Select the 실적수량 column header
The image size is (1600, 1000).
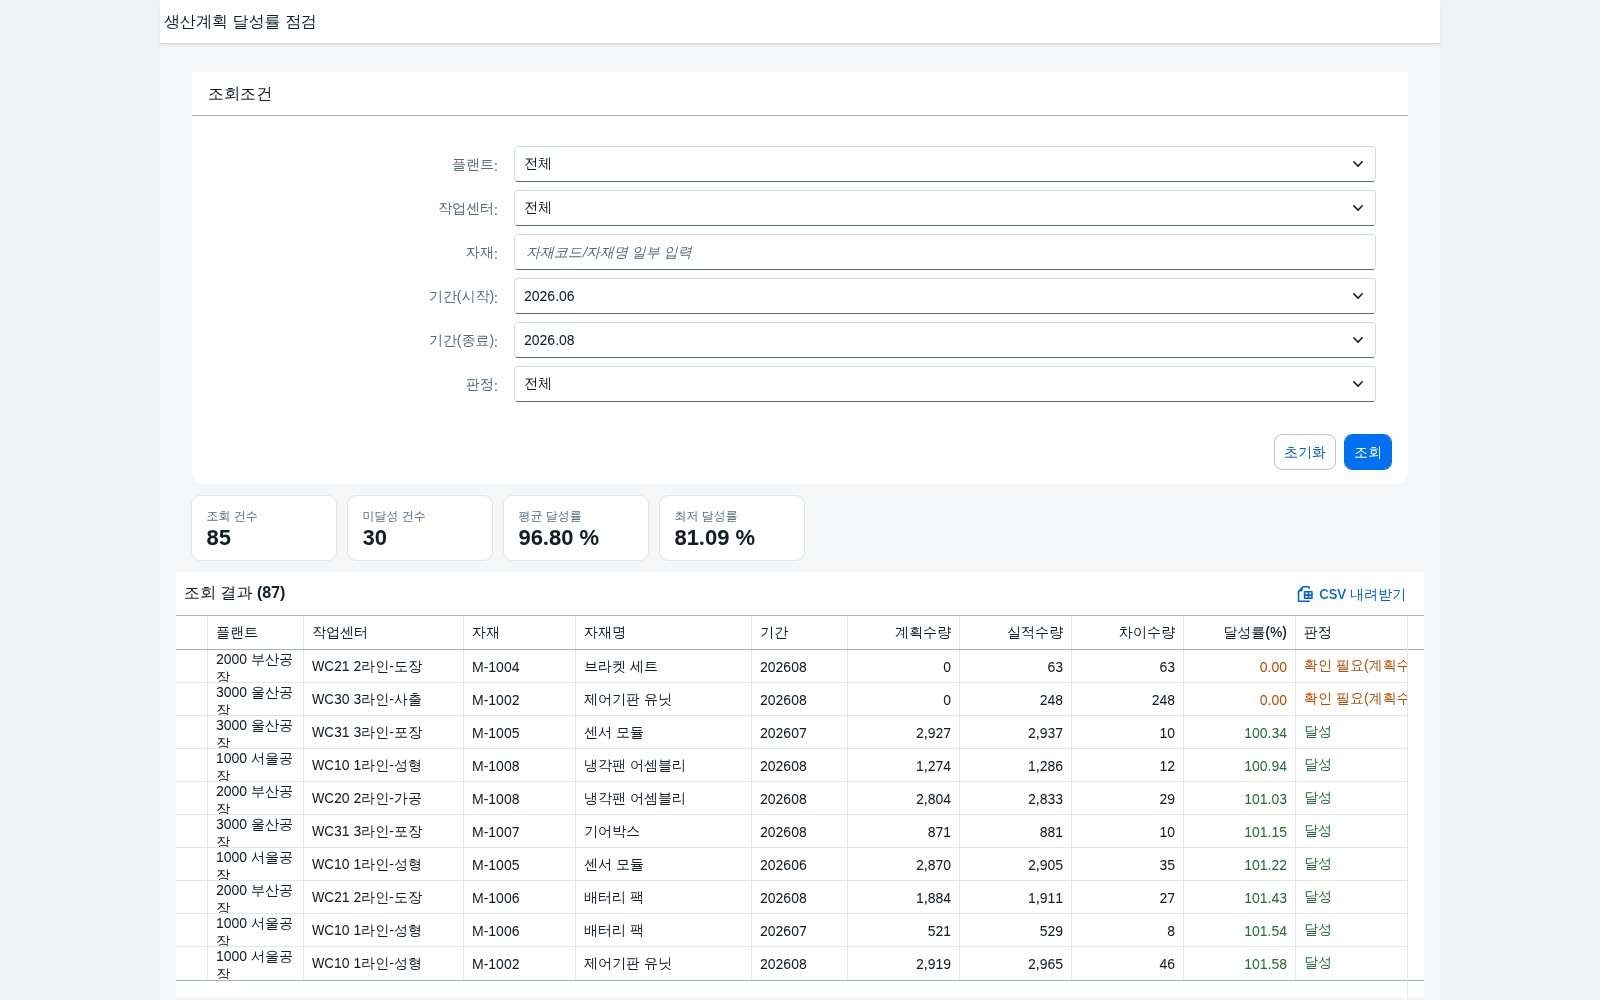(x=1015, y=633)
